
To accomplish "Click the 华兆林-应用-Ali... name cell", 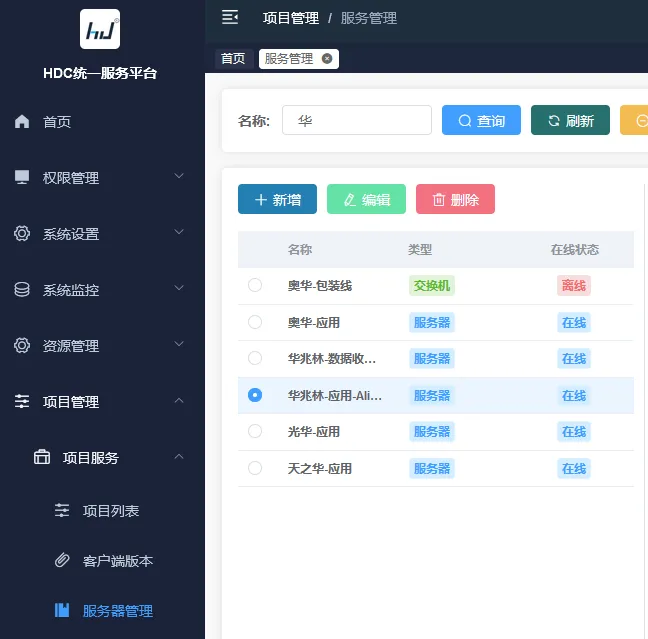I will point(335,396).
